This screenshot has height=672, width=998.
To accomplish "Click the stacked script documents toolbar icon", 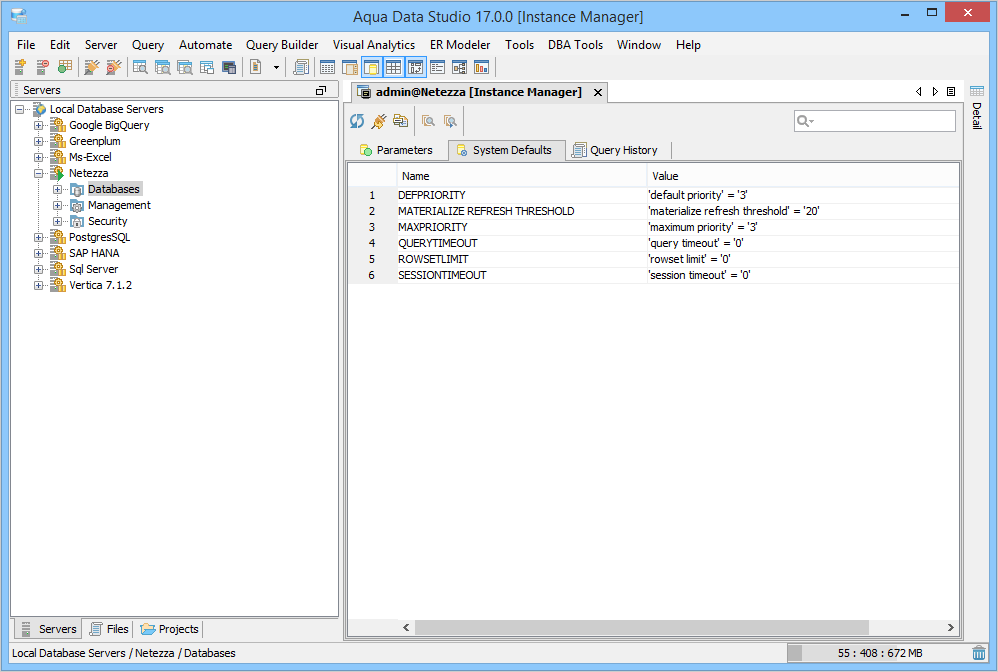I will [301, 67].
